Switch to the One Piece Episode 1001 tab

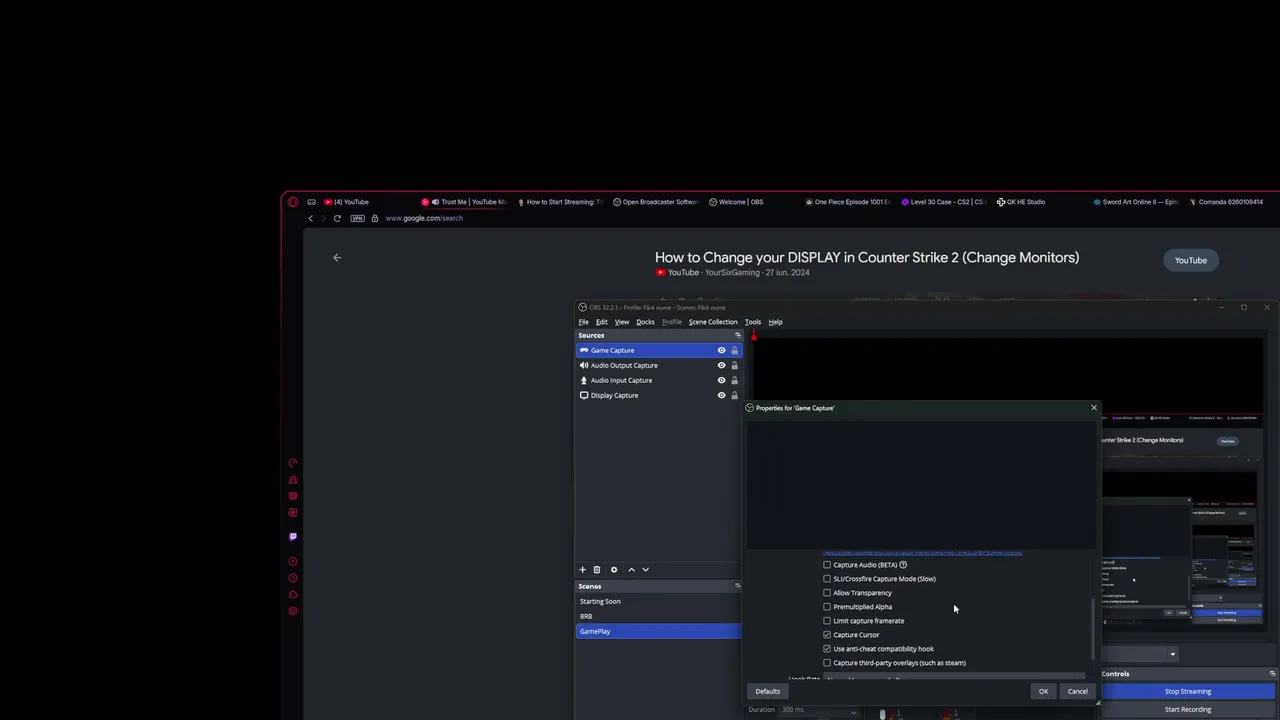click(x=848, y=202)
